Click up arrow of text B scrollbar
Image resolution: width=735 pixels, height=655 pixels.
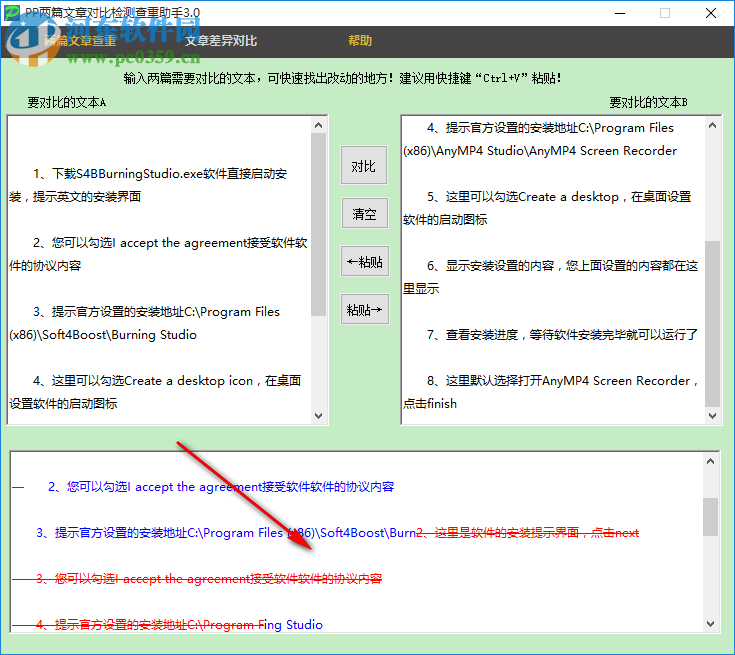[712, 125]
